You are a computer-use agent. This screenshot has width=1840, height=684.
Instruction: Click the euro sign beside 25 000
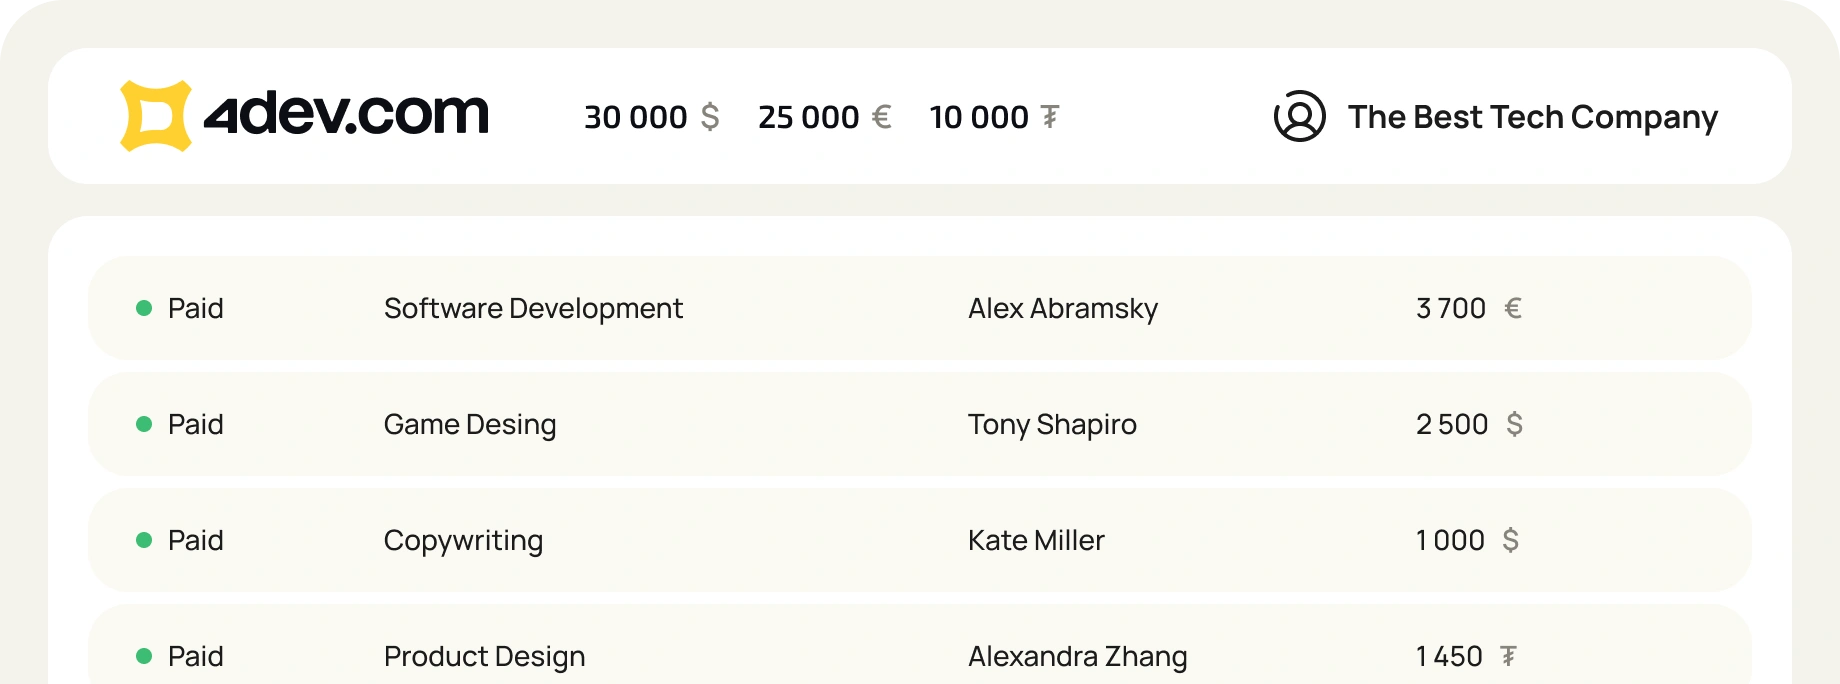click(881, 117)
